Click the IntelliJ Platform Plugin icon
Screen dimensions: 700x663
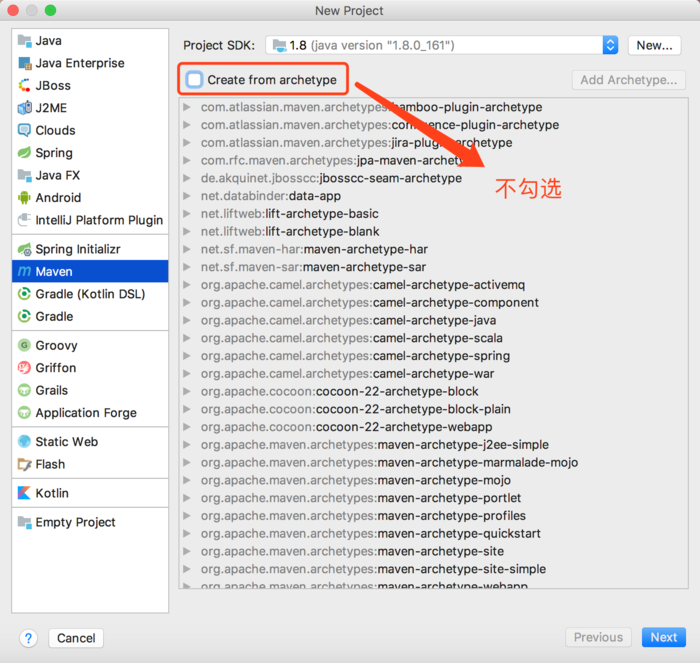coord(25,220)
